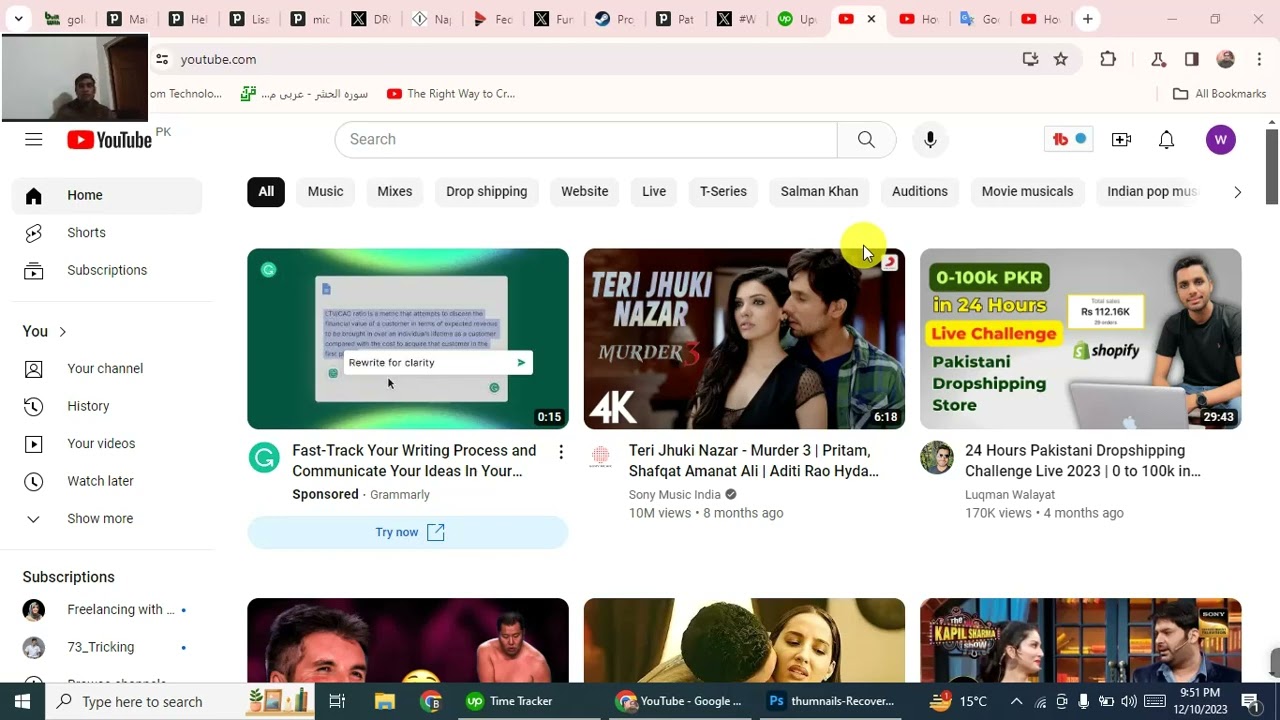The width and height of the screenshot is (1280, 720).
Task: Open Your channel in the sidebar
Action: (107, 369)
